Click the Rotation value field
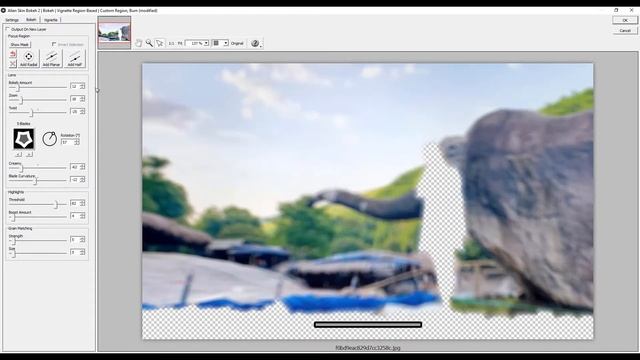Image resolution: width=640 pixels, height=360 pixels. (x=68, y=142)
